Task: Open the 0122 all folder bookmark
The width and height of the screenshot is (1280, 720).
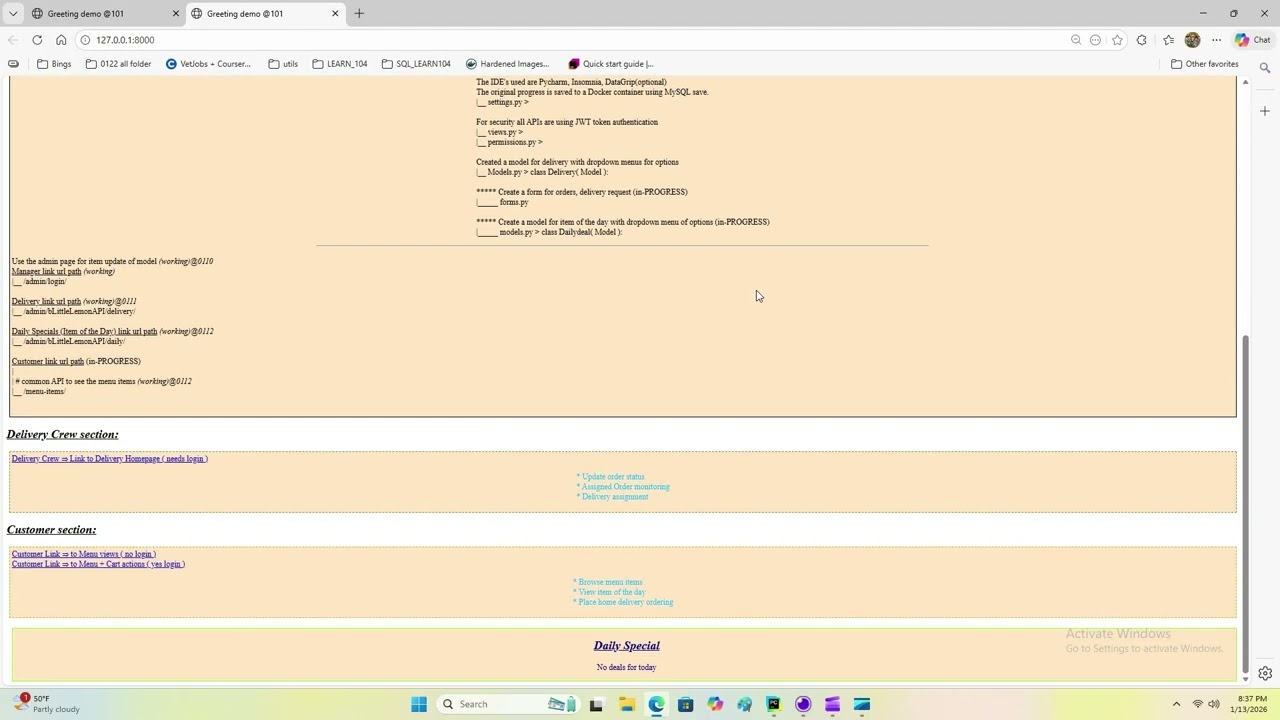Action: click(118, 64)
